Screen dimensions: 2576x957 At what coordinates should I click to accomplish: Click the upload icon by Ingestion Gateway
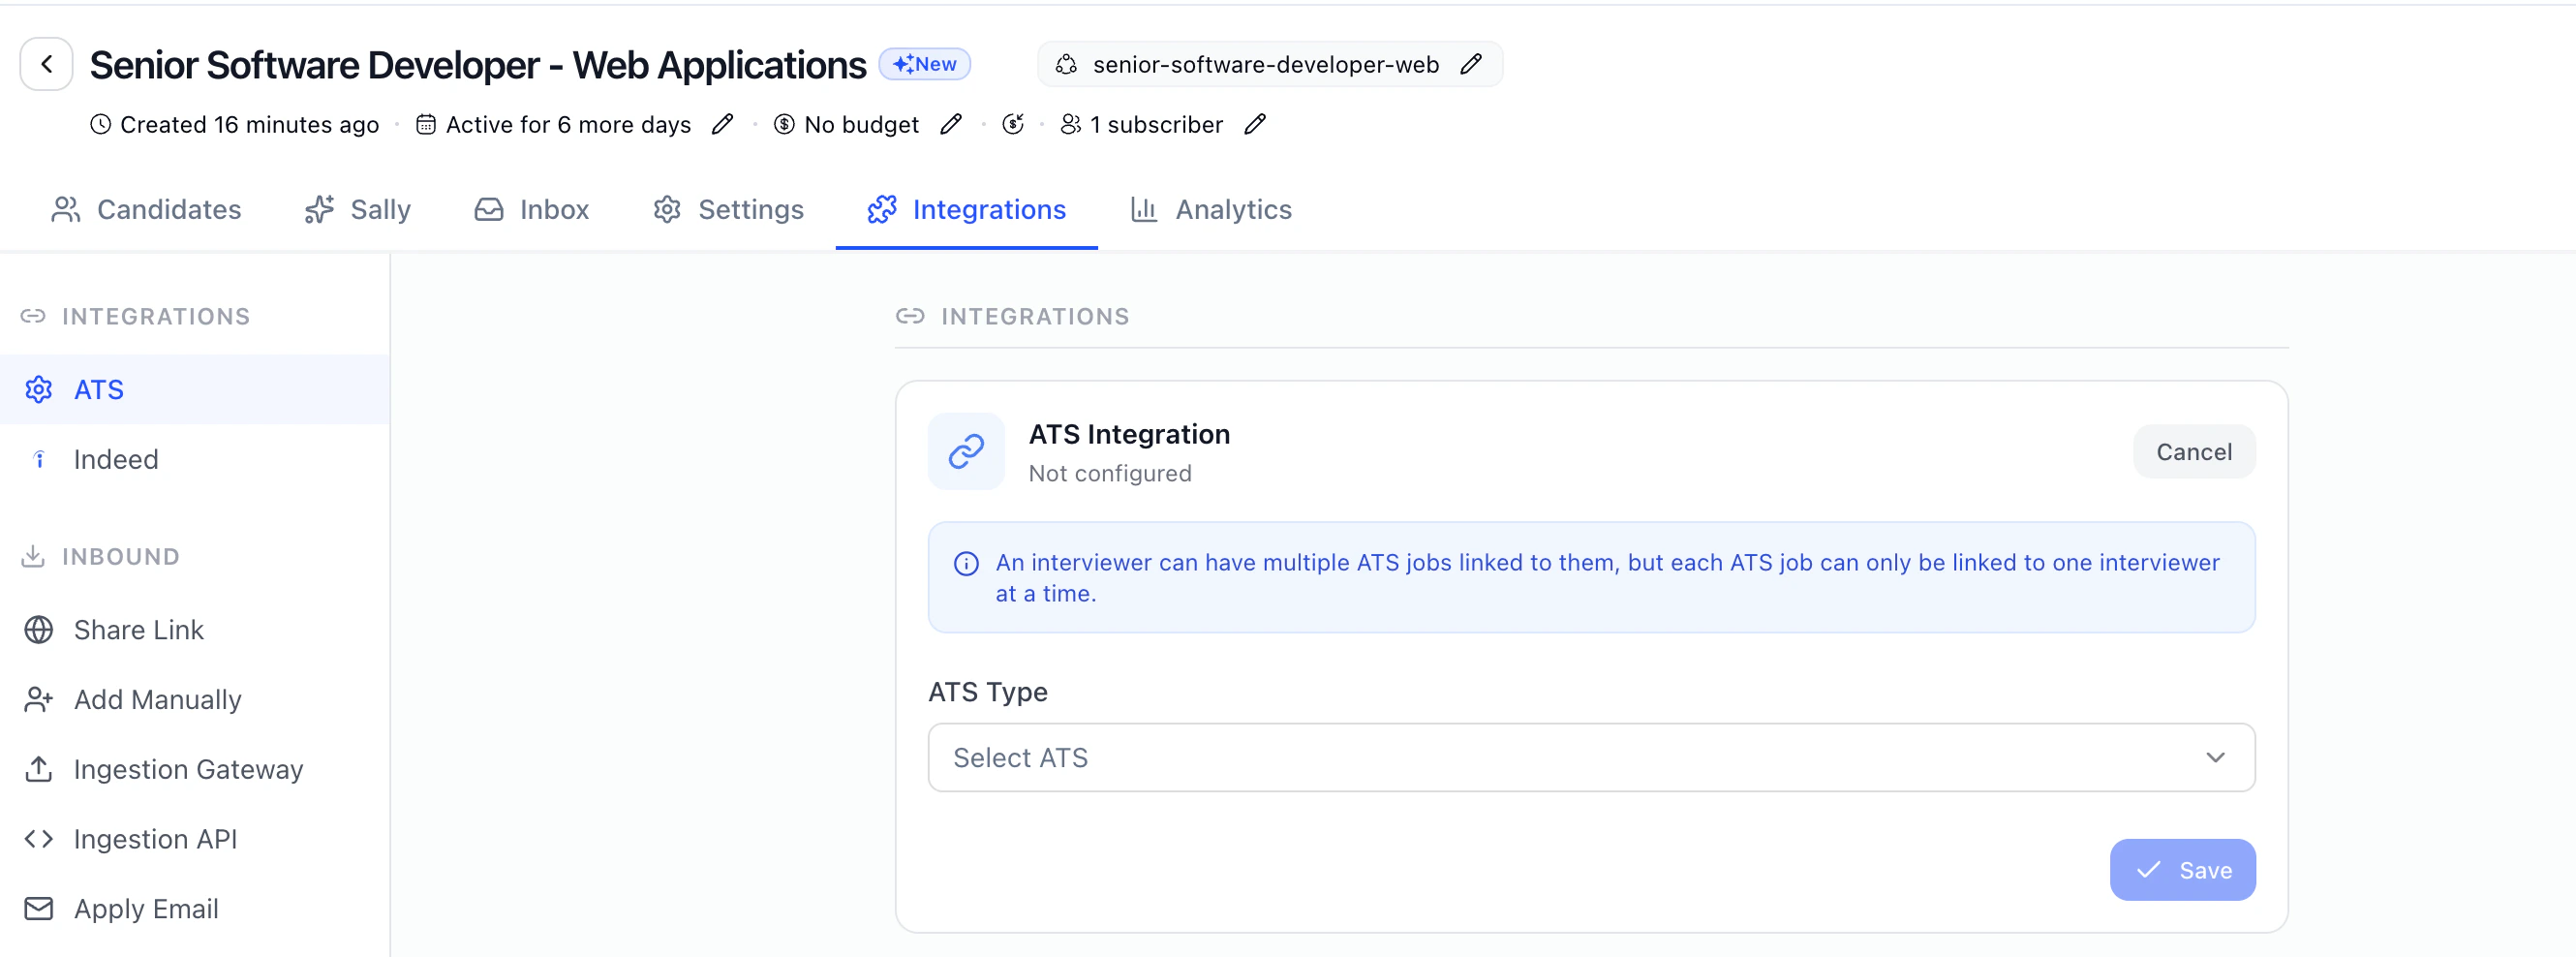pos(38,769)
